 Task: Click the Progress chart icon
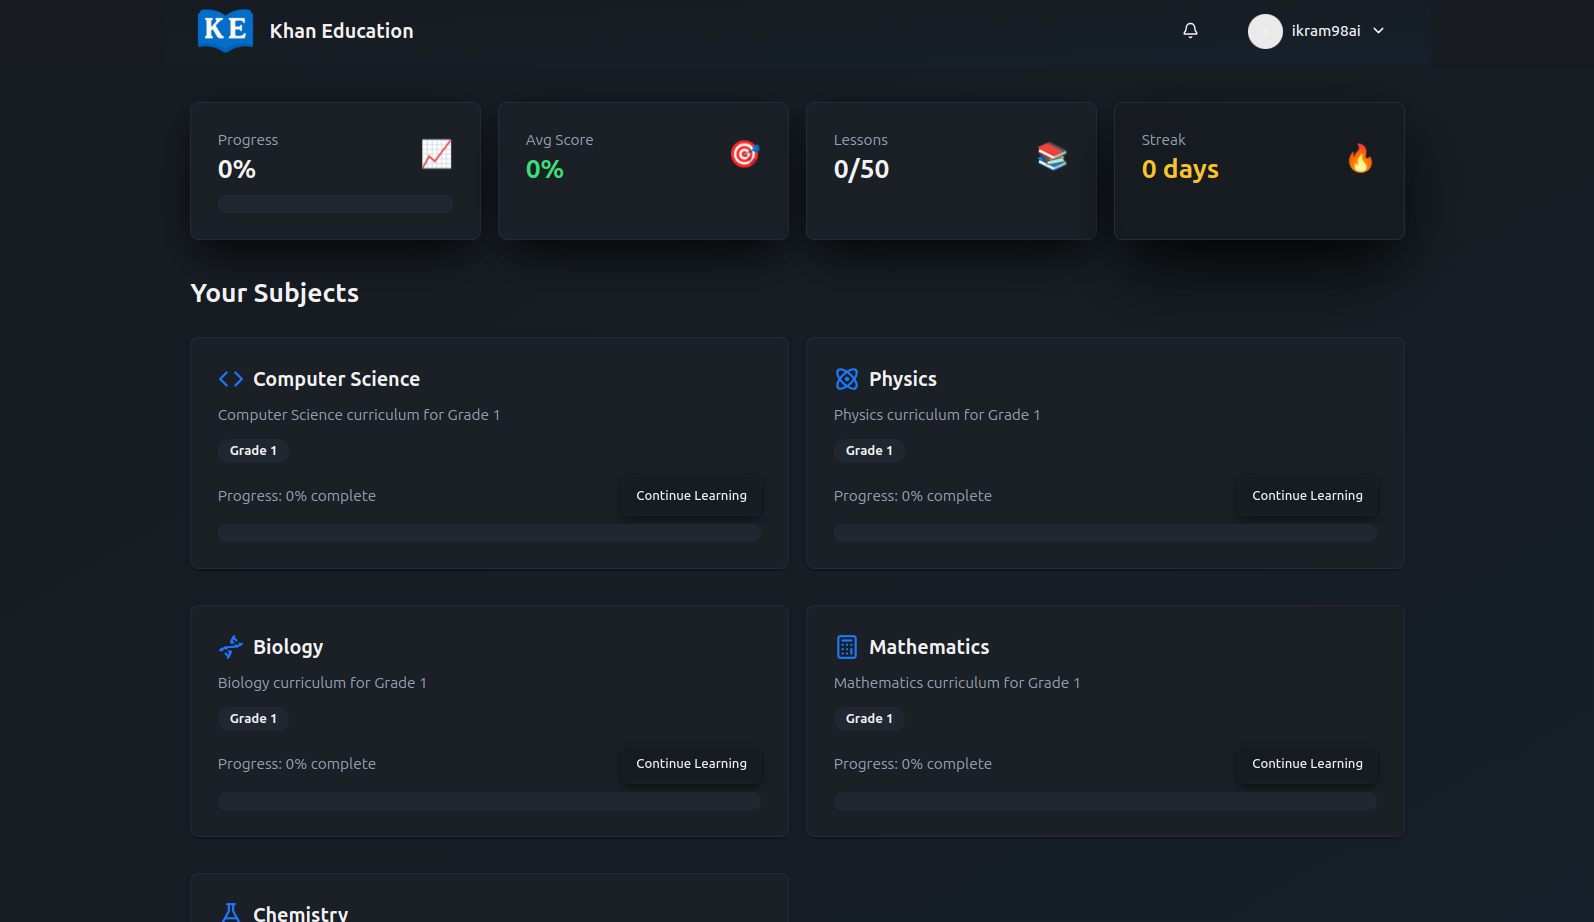pos(436,154)
